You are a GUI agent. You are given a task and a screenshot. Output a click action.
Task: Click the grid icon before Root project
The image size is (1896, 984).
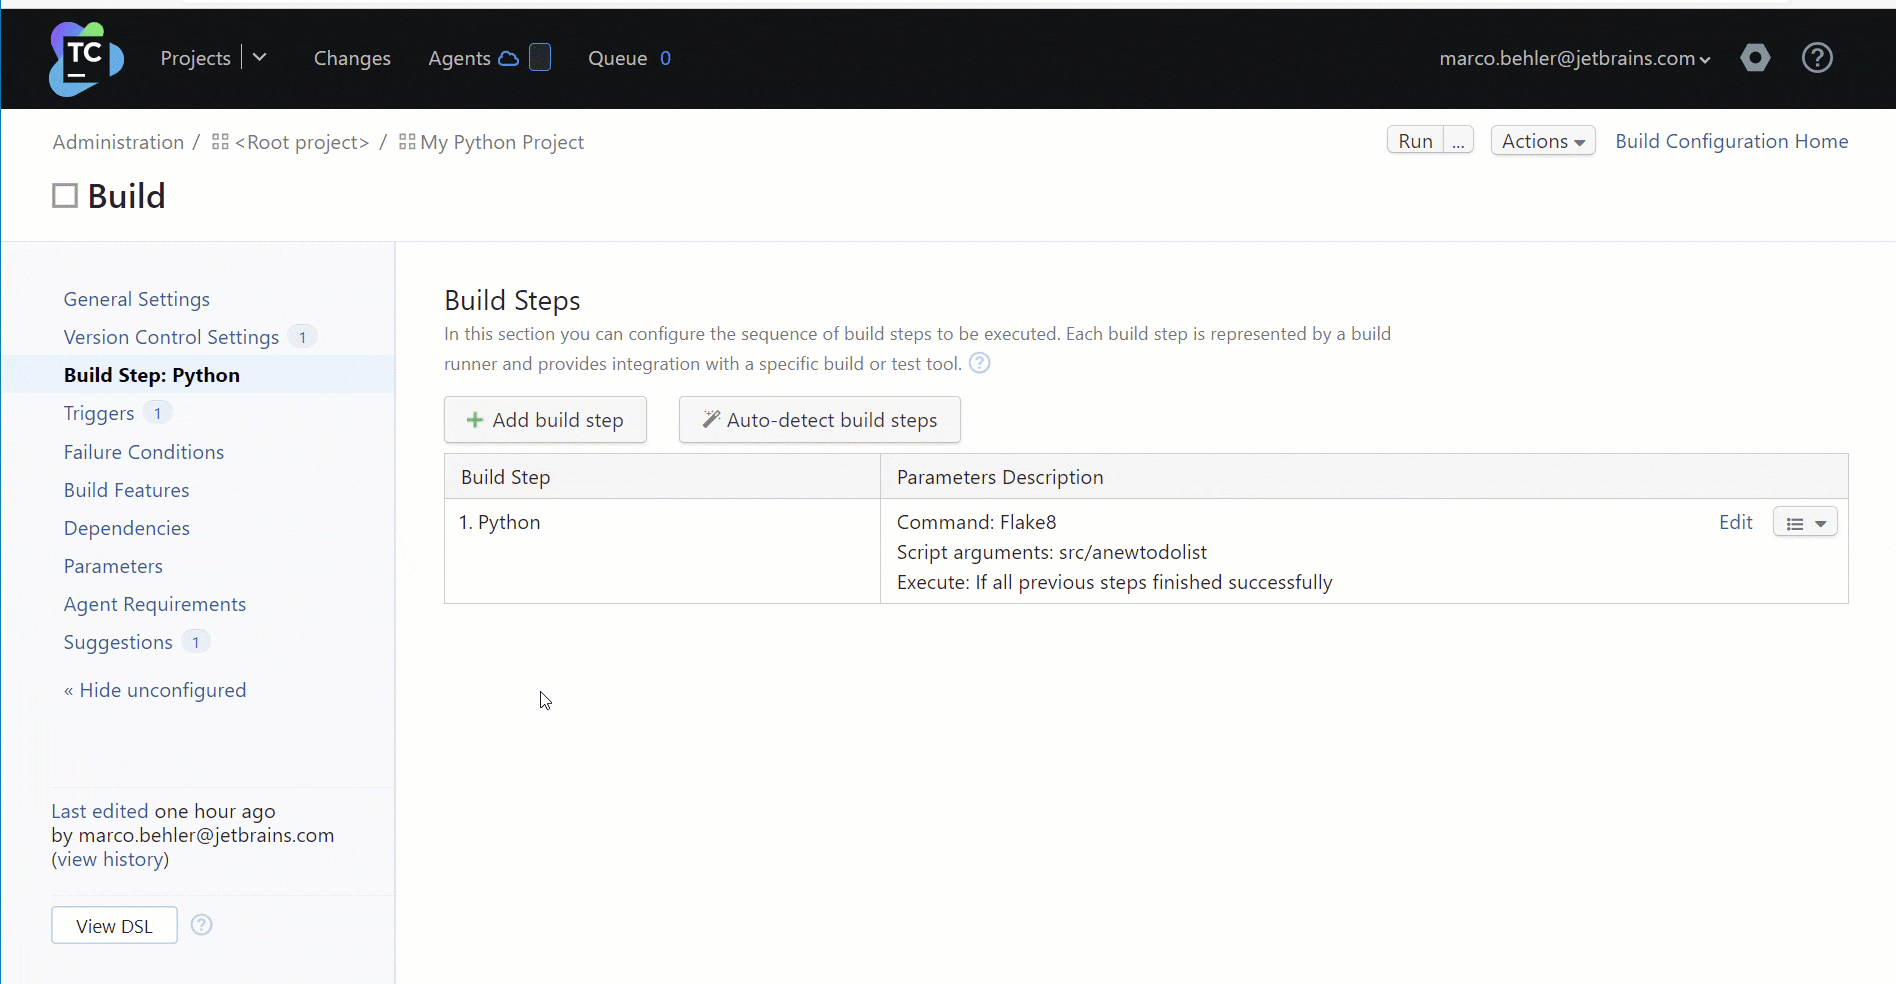click(220, 142)
